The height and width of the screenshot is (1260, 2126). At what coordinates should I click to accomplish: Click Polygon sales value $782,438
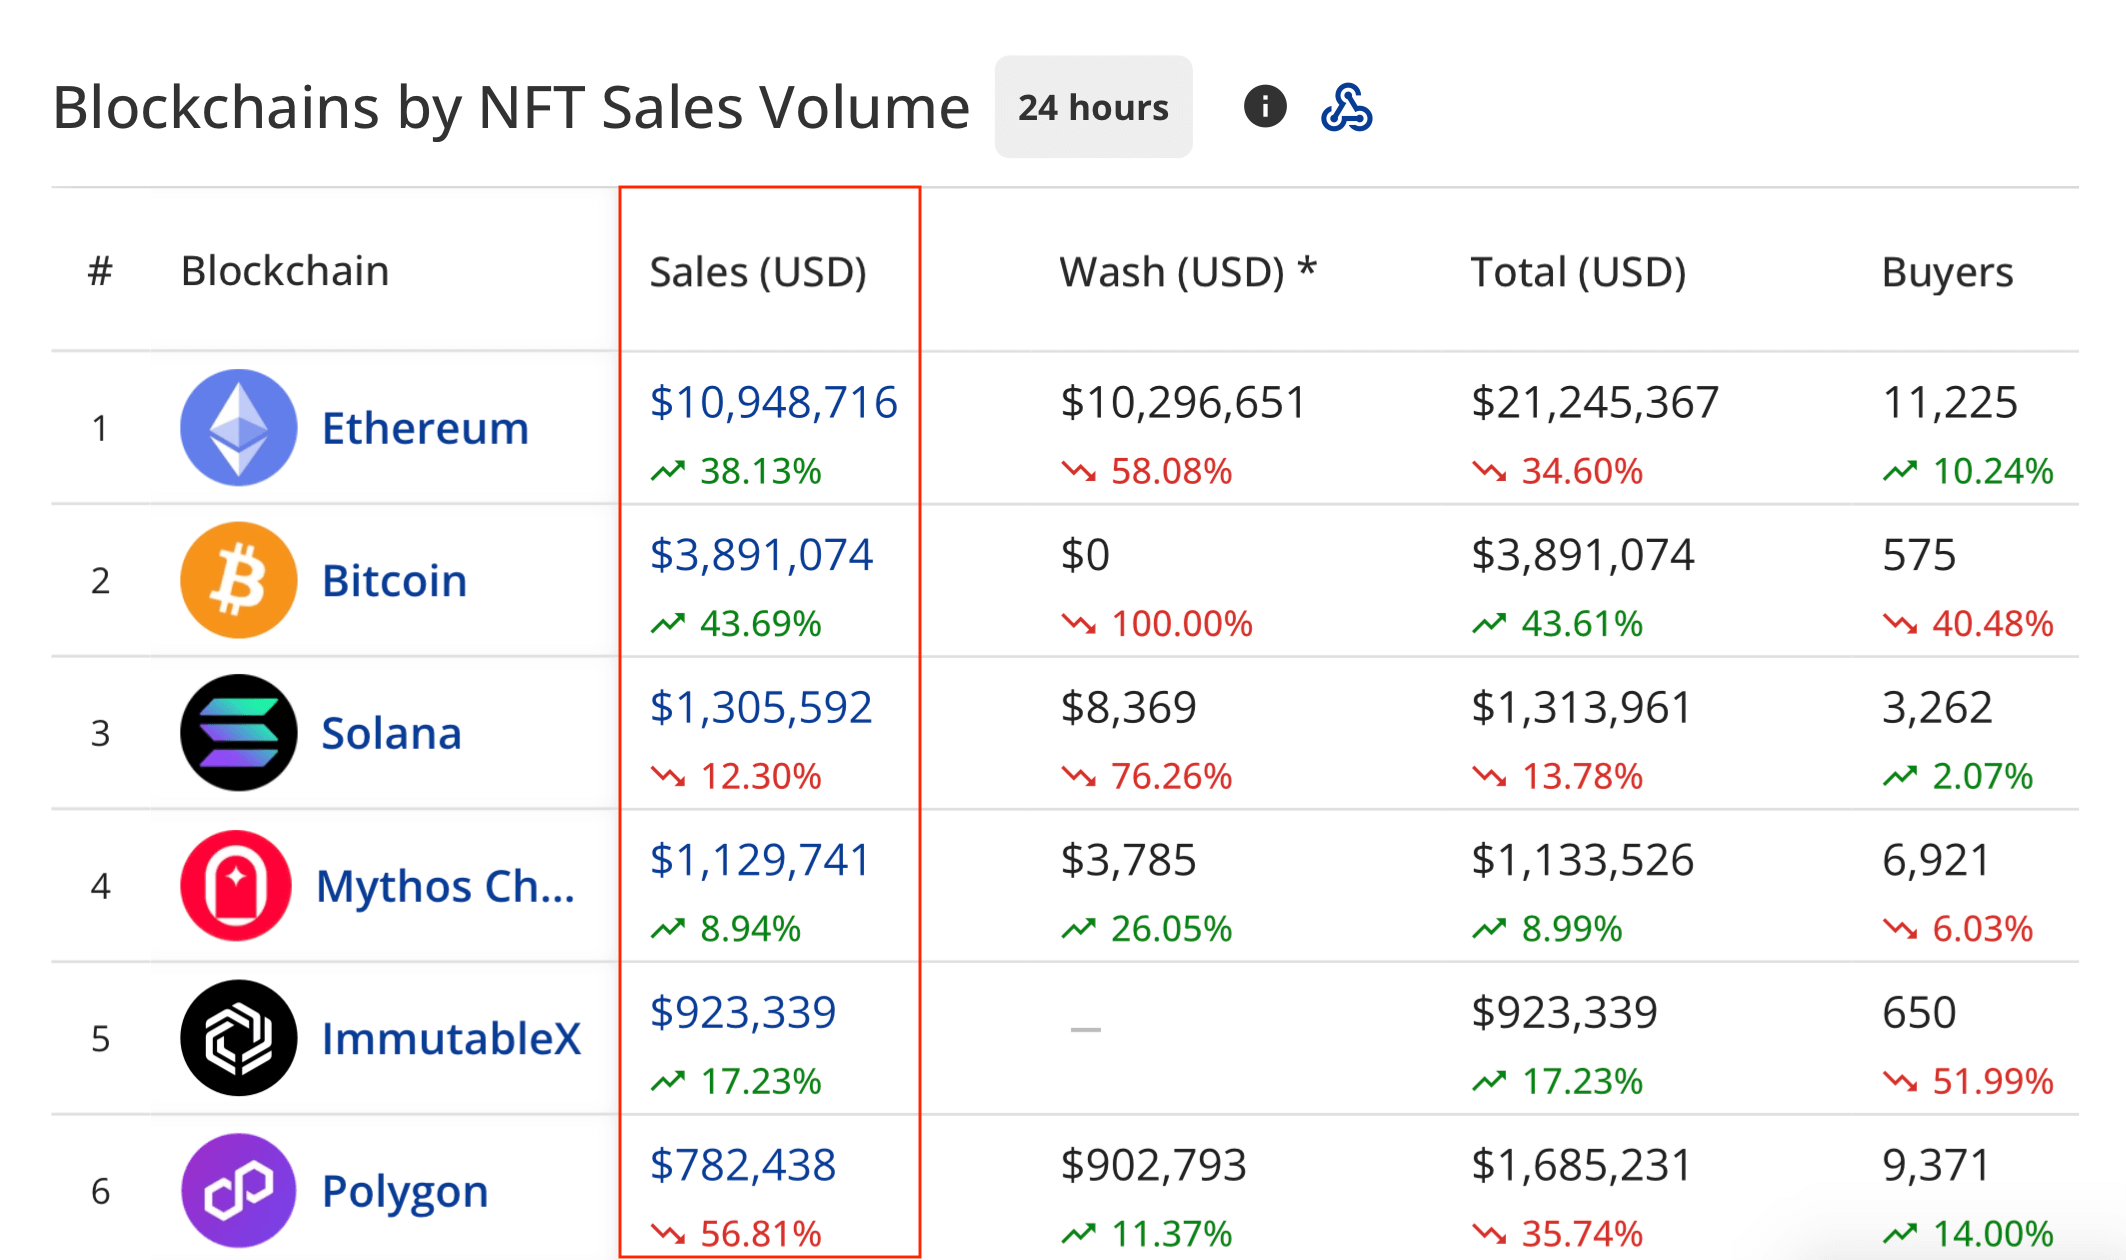(743, 1165)
